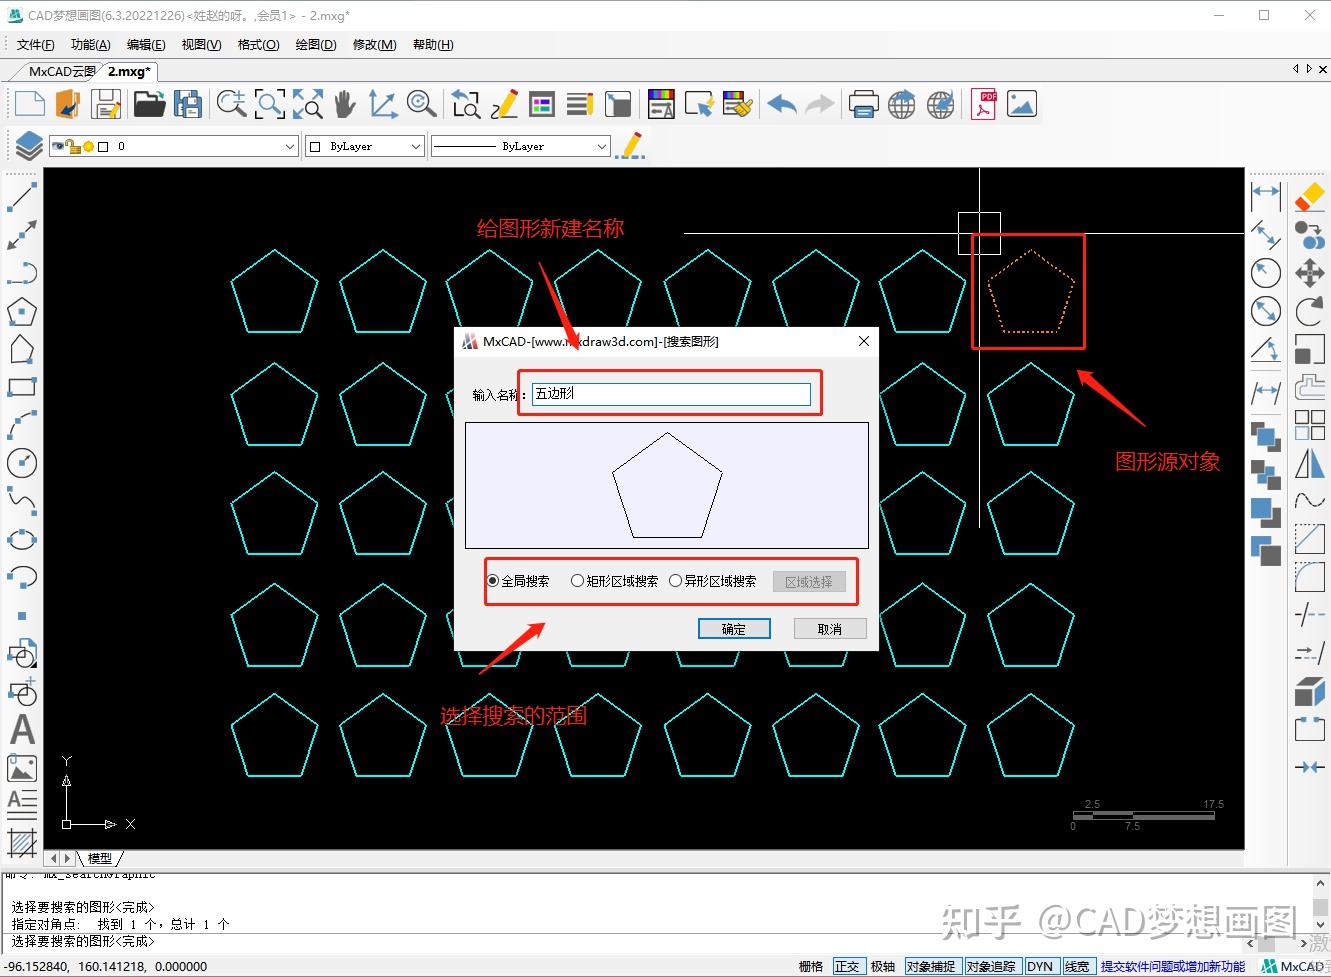Select the rectangle area search option 矩形区域搜索
1331x977 pixels.
[x=614, y=581]
